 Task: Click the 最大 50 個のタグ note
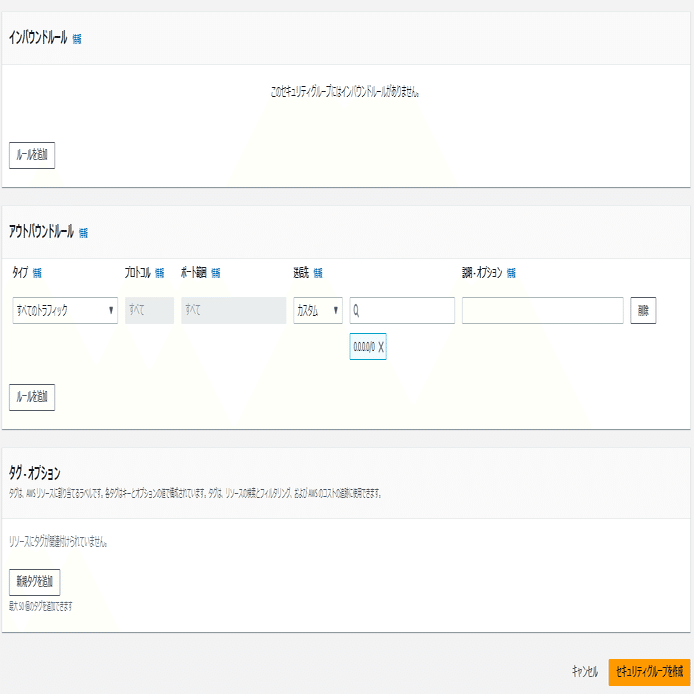coord(41,606)
